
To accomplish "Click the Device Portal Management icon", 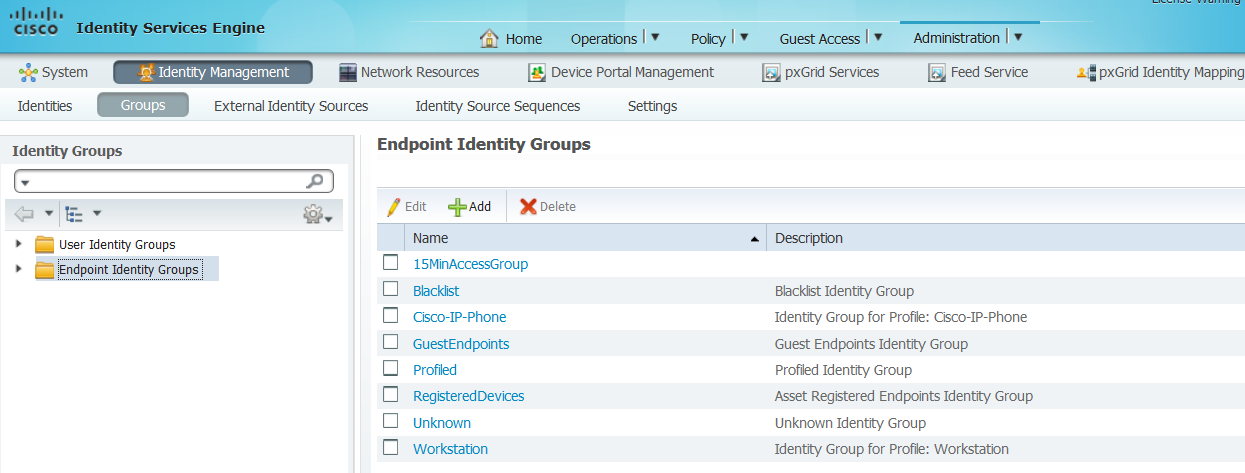I will [x=537, y=72].
